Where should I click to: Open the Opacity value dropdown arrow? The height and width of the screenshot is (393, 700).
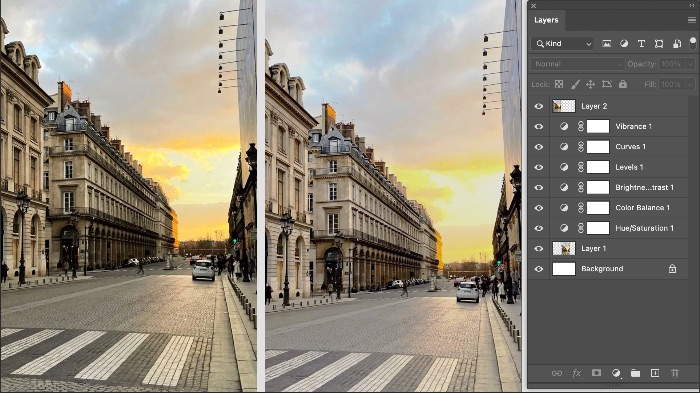click(691, 64)
